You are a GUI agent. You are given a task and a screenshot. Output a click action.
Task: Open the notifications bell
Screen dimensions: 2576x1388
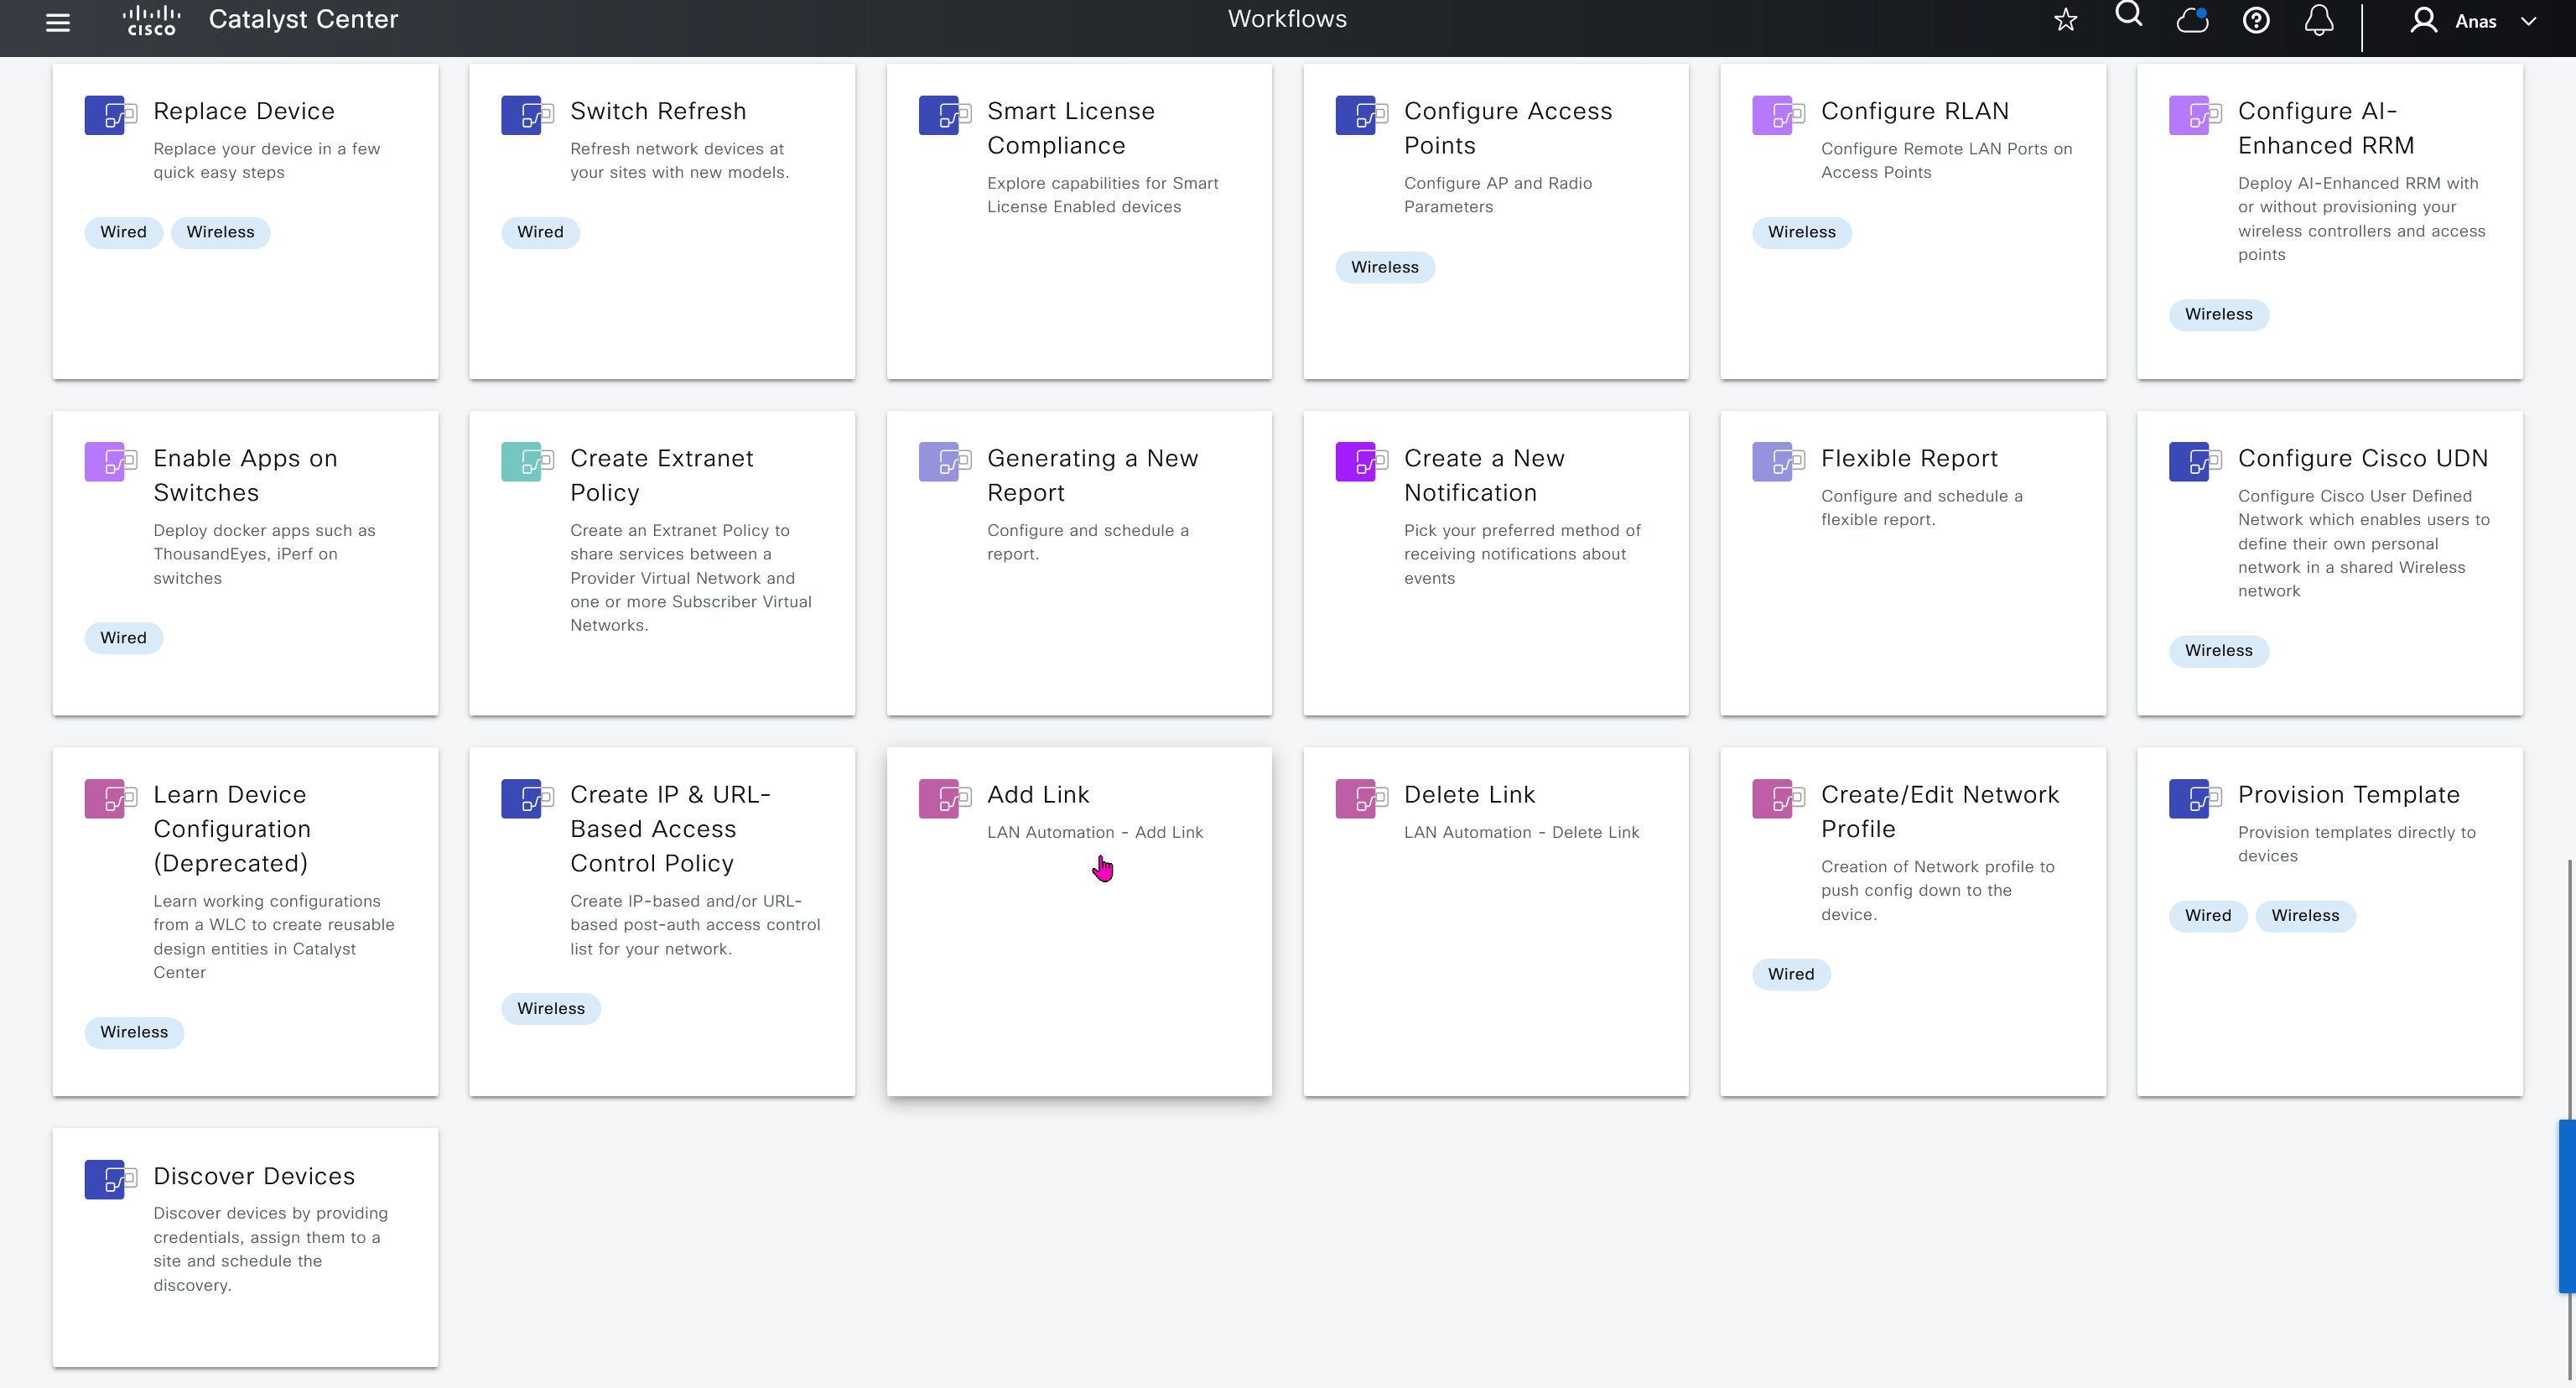[x=2319, y=20]
